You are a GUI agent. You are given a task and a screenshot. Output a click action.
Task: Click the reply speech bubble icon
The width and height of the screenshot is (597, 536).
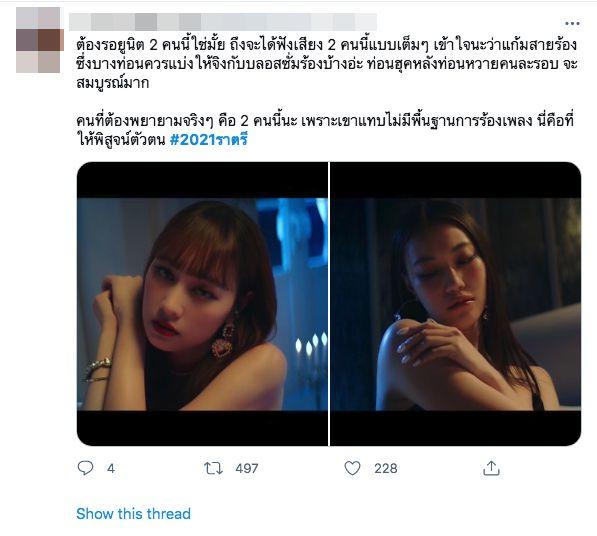click(85, 468)
